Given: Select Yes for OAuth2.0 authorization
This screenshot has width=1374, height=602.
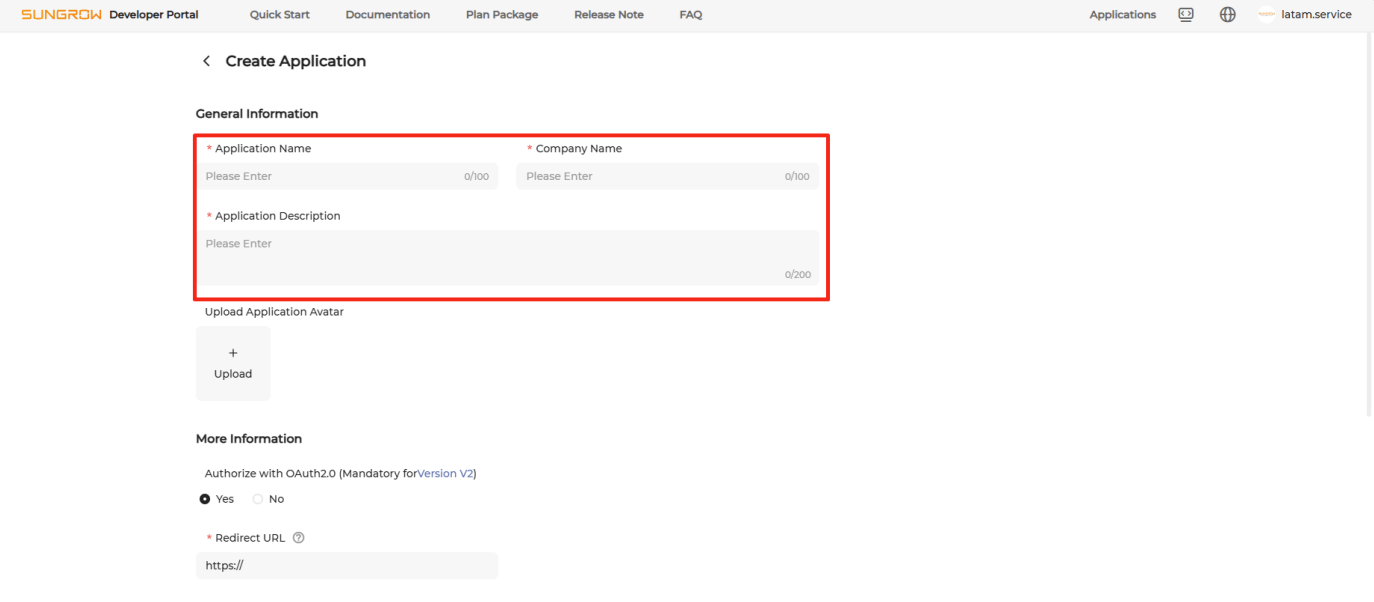Looking at the screenshot, I should coord(205,499).
